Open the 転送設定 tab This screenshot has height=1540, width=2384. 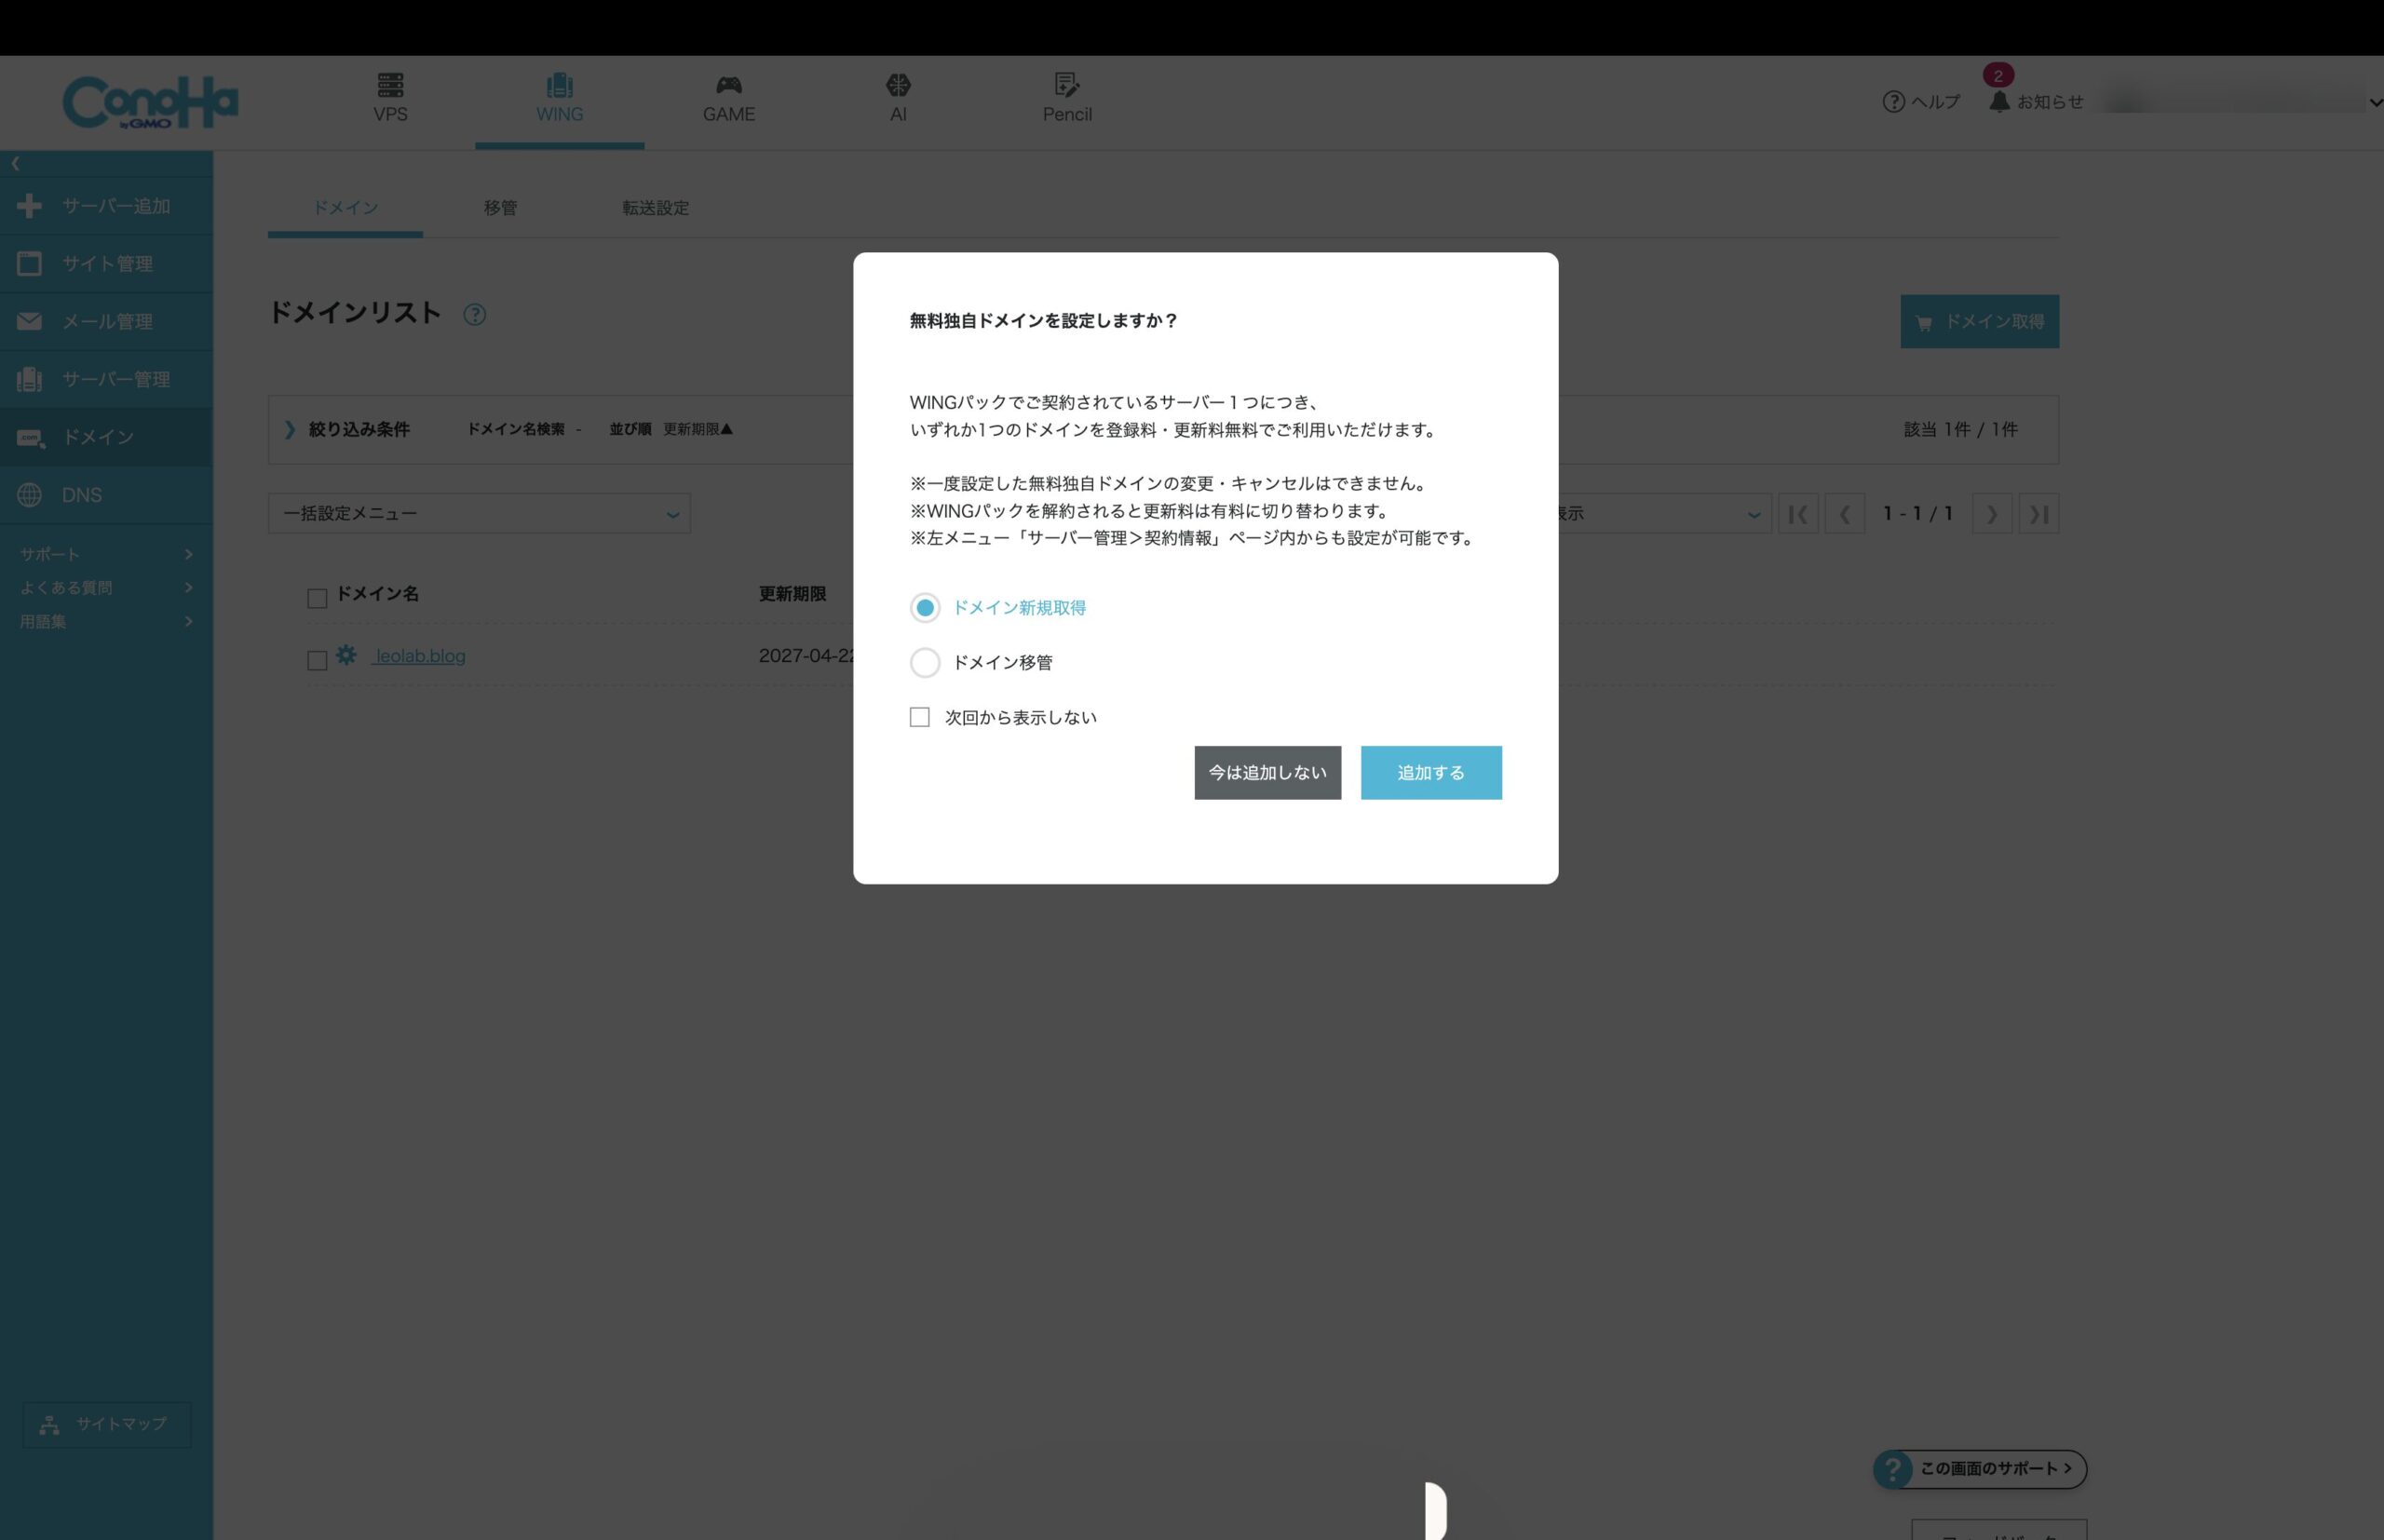click(x=655, y=208)
